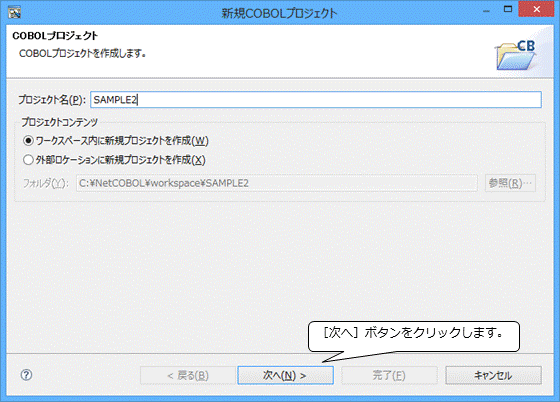
Task: Click the 完了(F) button
Action: point(389,375)
